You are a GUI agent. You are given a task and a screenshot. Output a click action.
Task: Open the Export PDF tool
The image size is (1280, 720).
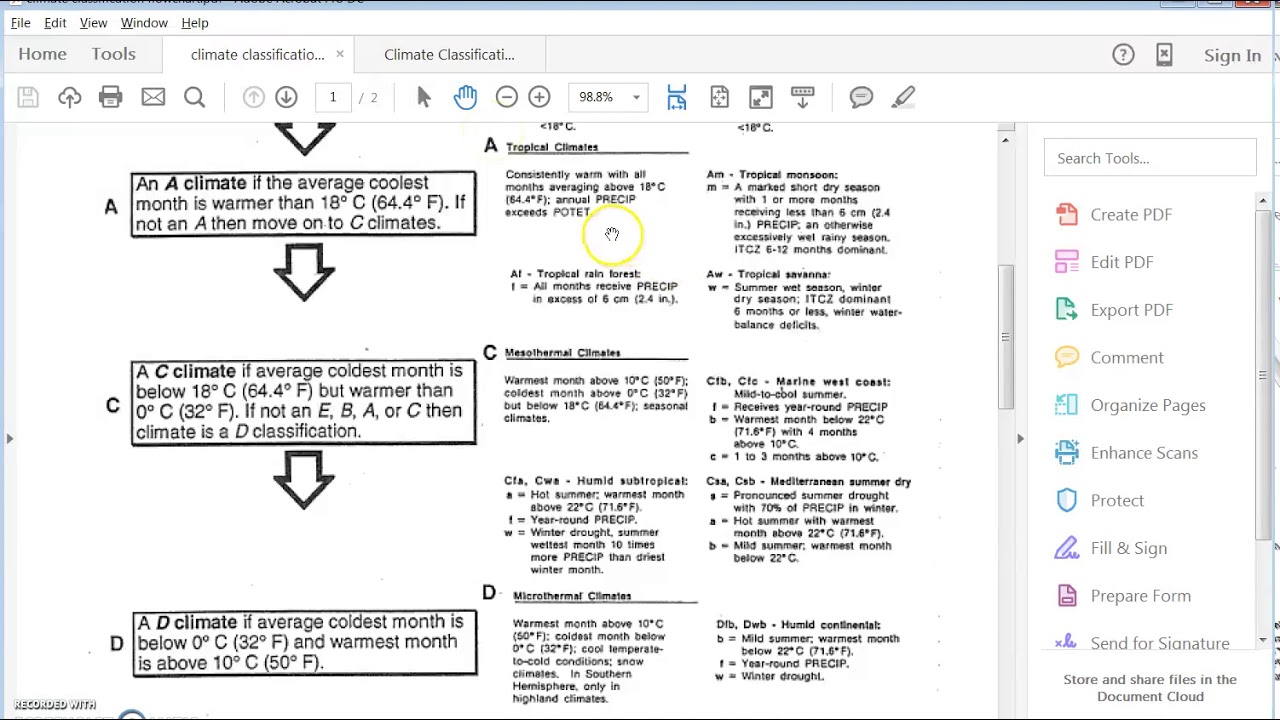point(1131,310)
